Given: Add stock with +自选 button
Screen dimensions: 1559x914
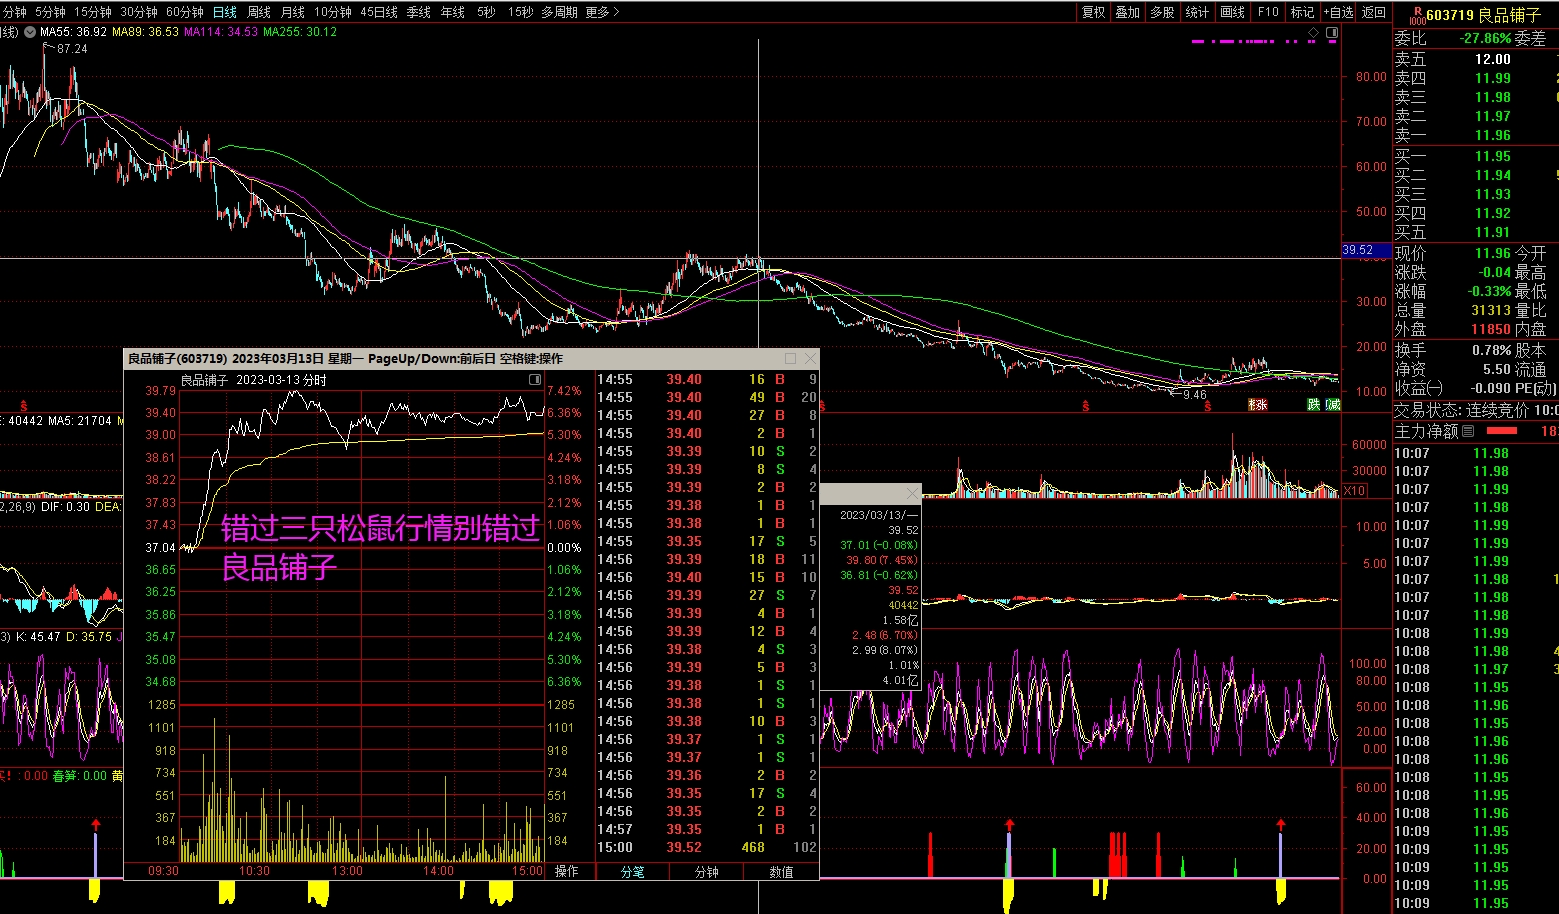Looking at the screenshot, I should click(x=1338, y=12).
